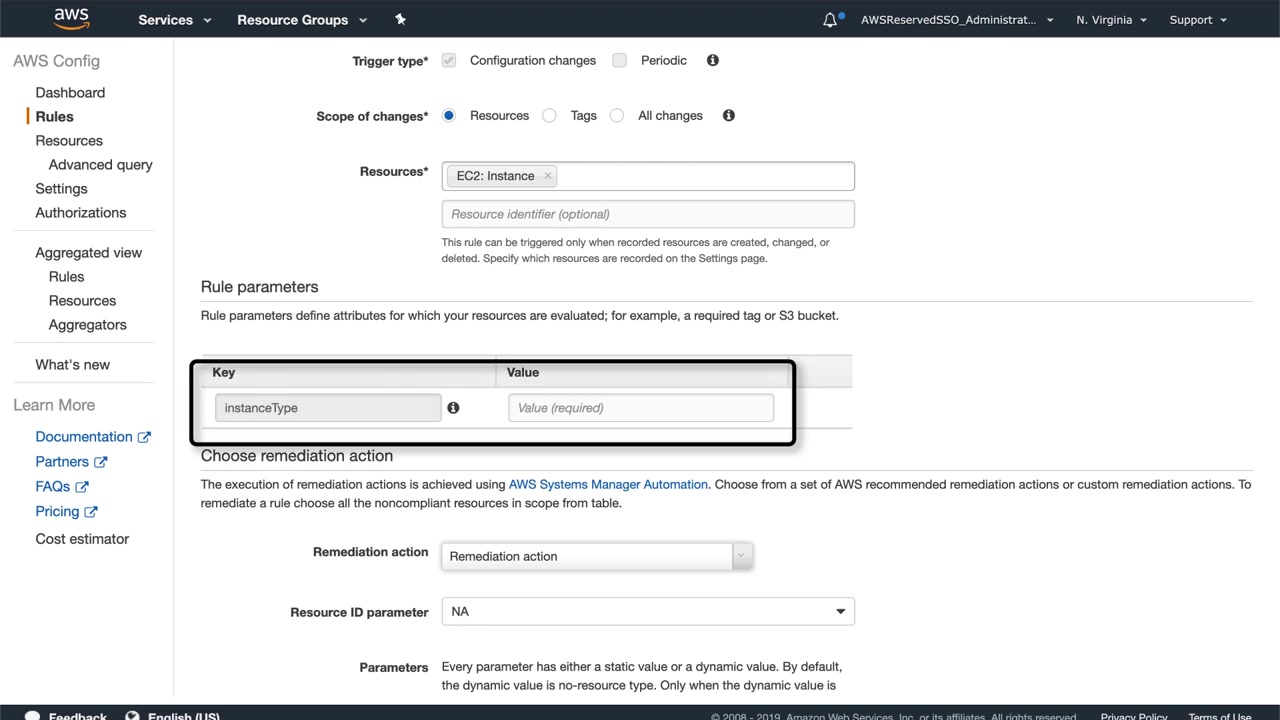Select the All changes radio button
The image size is (1280, 720).
(x=617, y=115)
